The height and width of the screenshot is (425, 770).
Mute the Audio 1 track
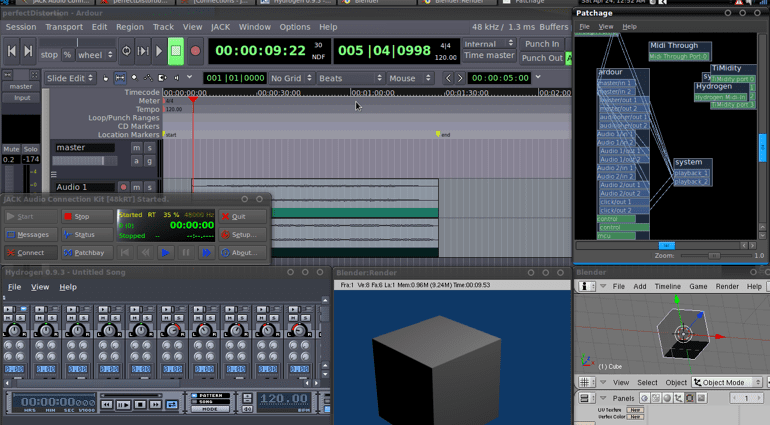point(136,187)
